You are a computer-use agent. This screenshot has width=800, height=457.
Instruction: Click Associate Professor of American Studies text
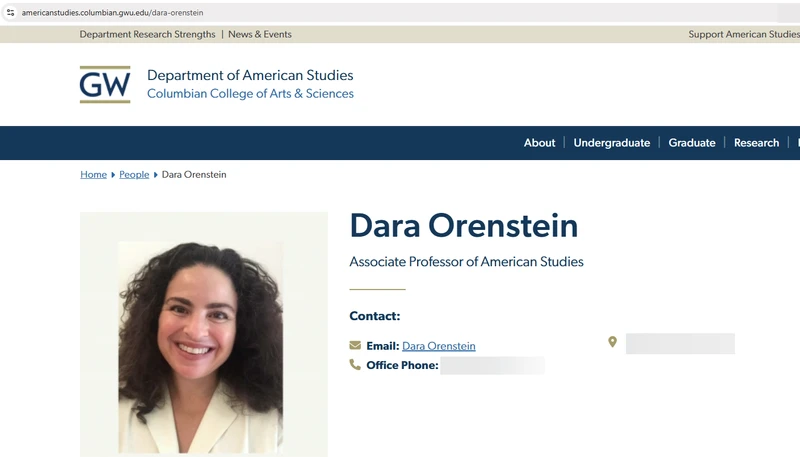[x=466, y=262]
